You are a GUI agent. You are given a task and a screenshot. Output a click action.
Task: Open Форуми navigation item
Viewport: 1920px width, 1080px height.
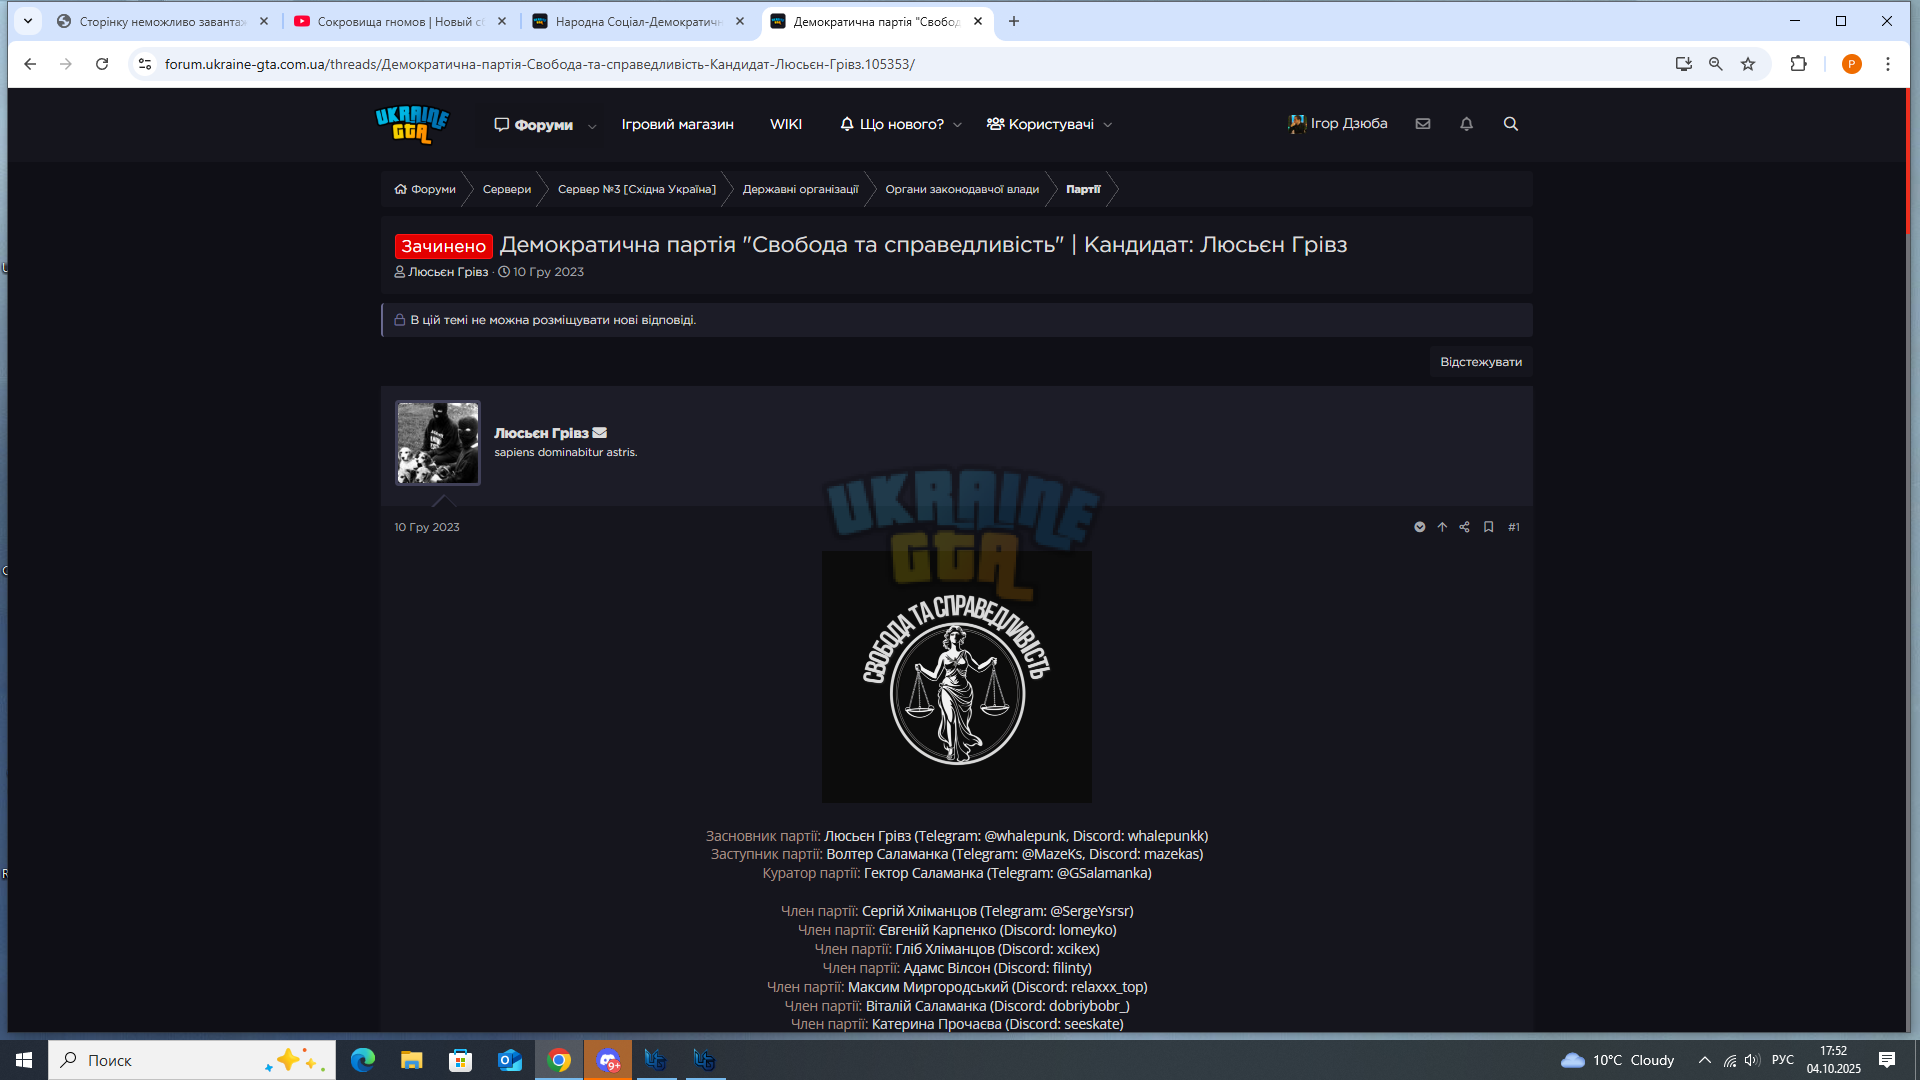533,125
